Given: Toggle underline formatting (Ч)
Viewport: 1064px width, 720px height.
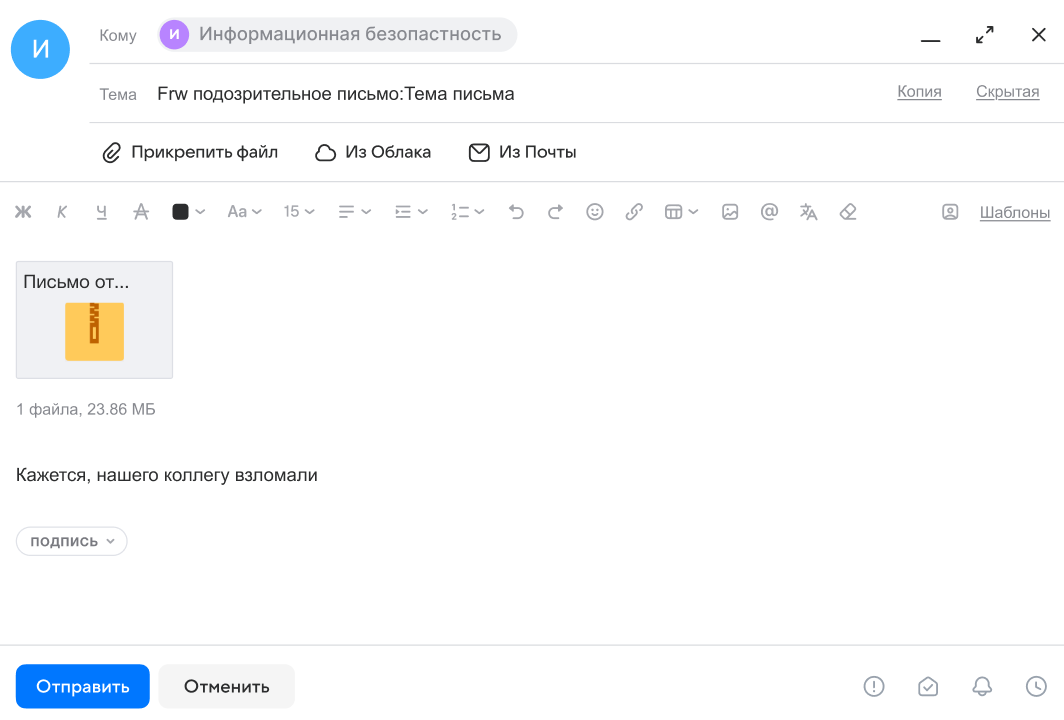Looking at the screenshot, I should tap(101, 212).
